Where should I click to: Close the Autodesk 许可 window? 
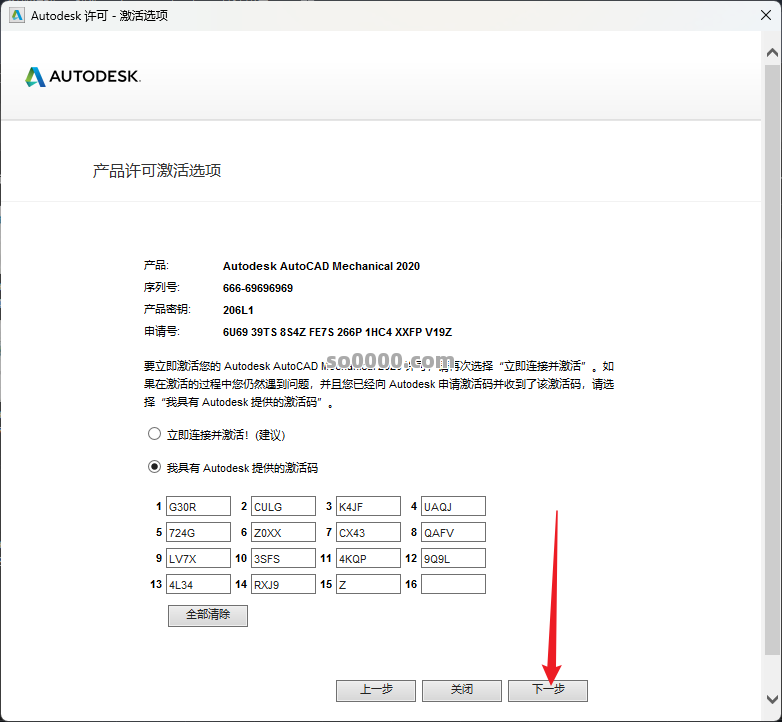[x=757, y=15]
